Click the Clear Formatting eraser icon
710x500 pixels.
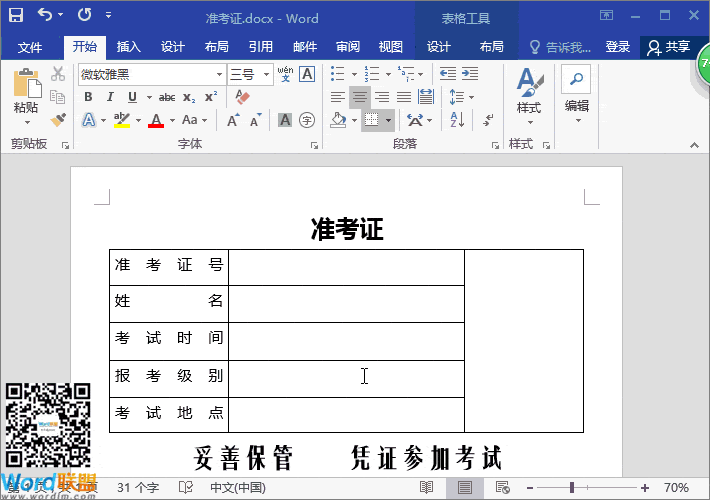[x=240, y=97]
